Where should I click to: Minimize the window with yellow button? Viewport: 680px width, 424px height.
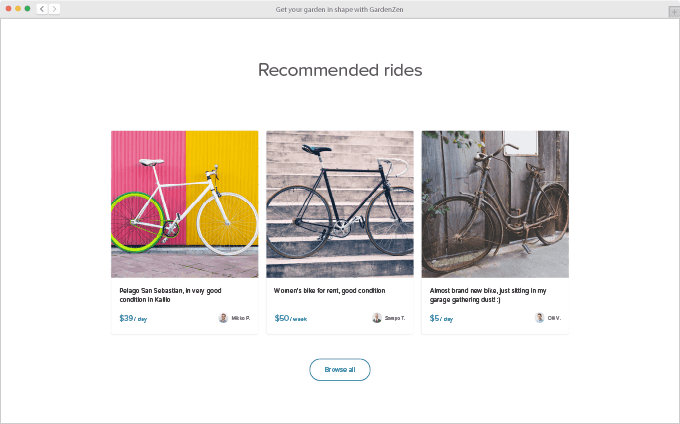pyautogui.click(x=18, y=8)
